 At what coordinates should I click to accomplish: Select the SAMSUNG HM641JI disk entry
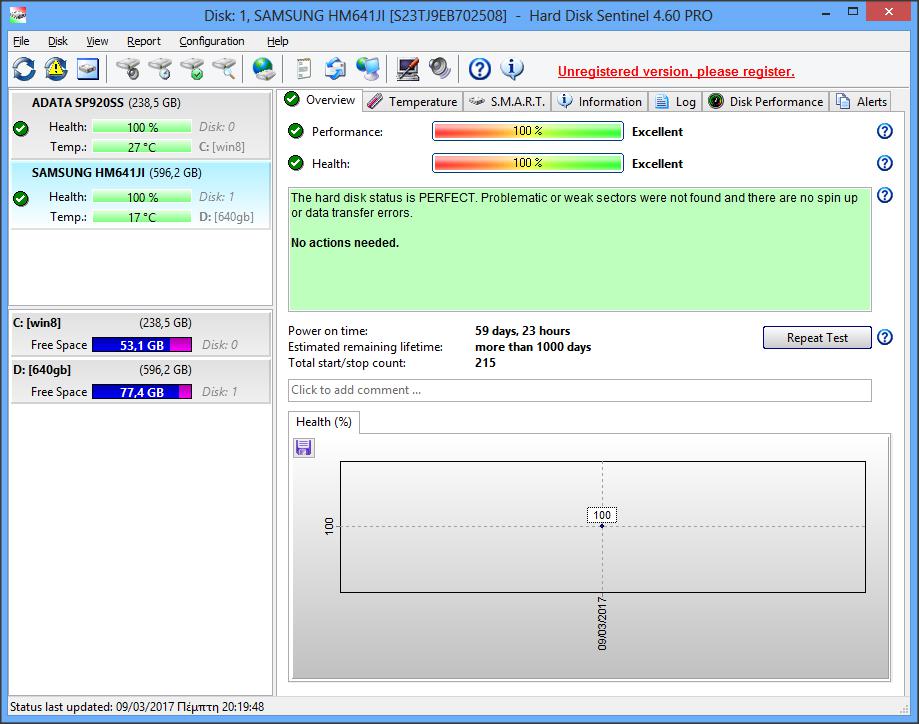(x=140, y=195)
